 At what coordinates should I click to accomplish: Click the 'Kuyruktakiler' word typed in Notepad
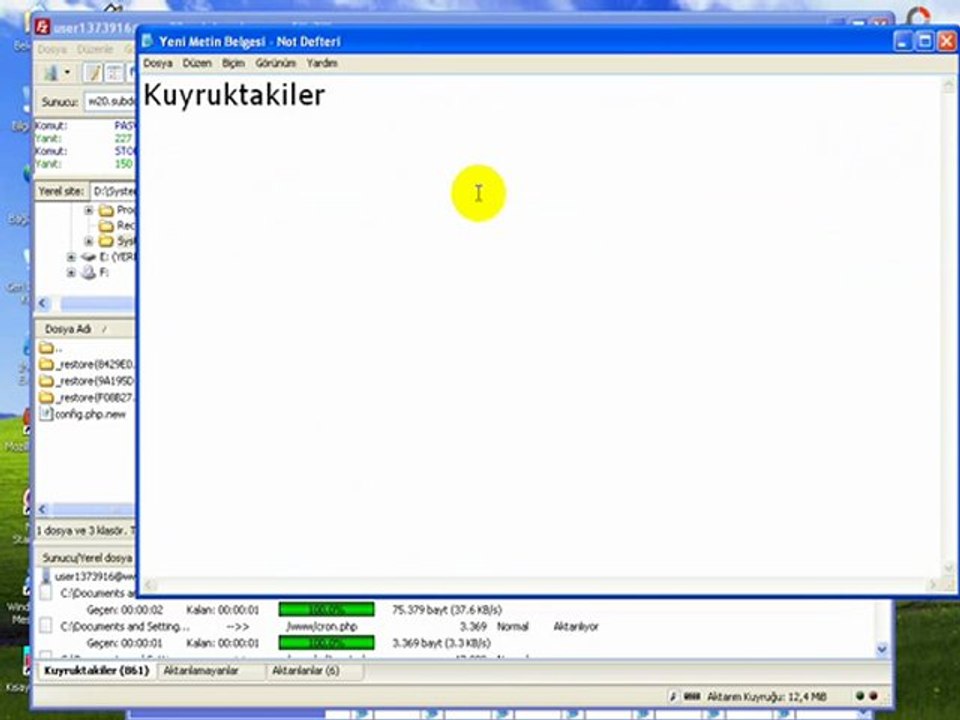click(234, 95)
